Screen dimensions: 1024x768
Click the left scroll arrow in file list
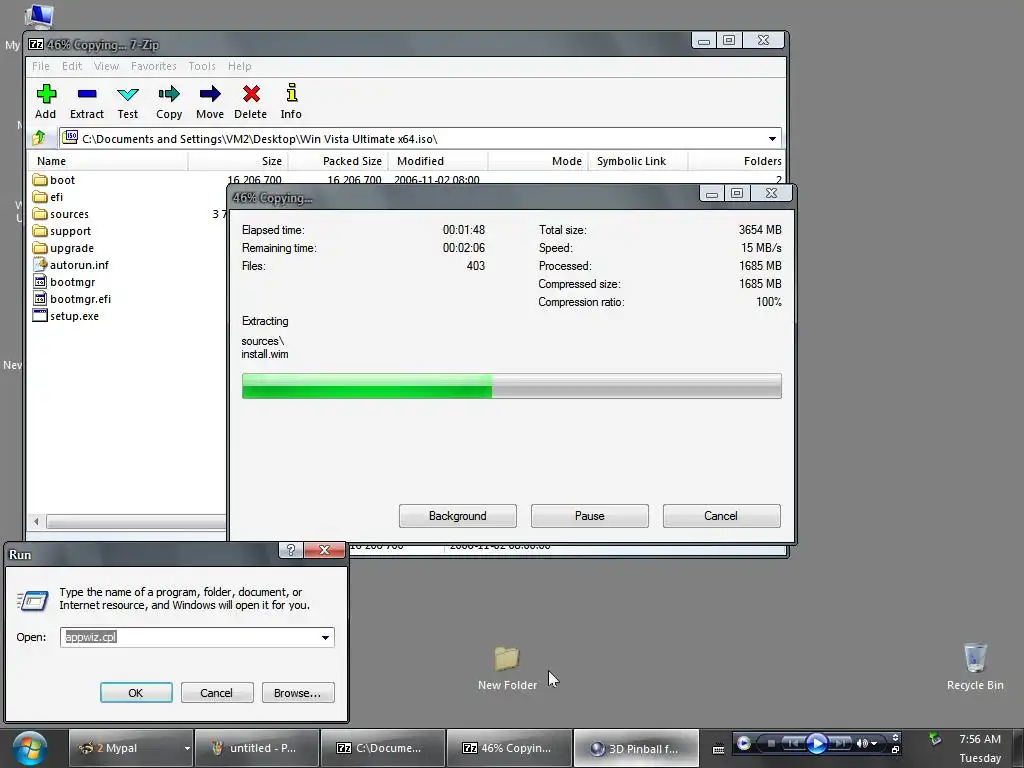[37, 521]
